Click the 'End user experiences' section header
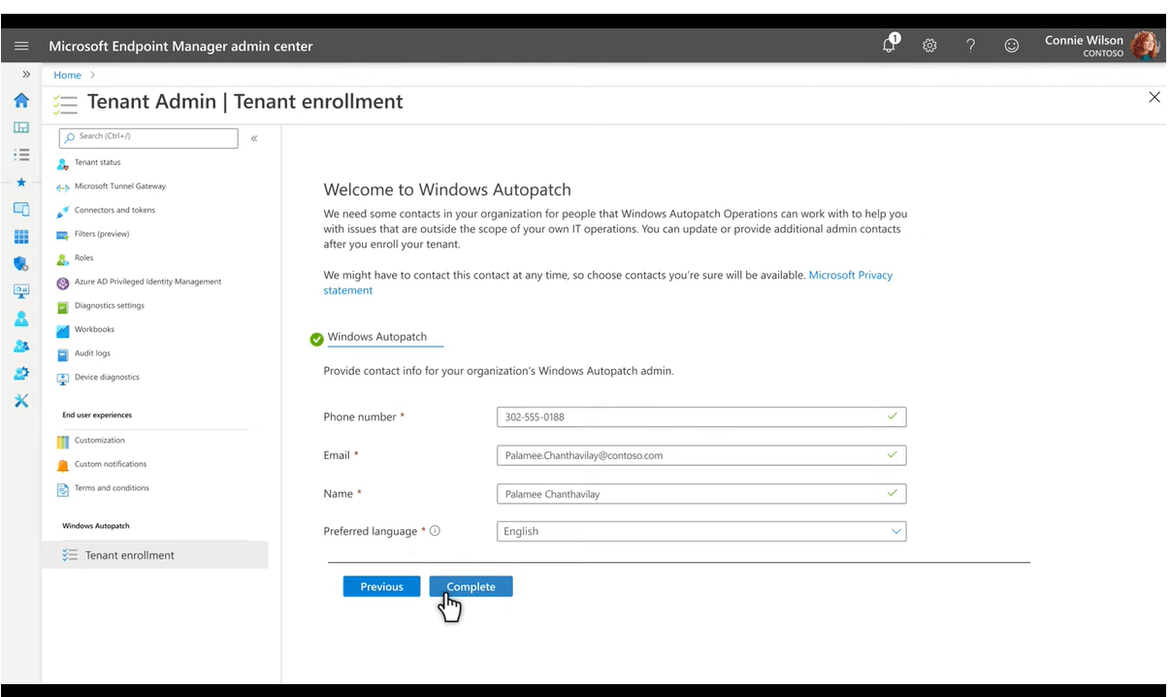Viewport: 1170px width, 697px height. 97,415
